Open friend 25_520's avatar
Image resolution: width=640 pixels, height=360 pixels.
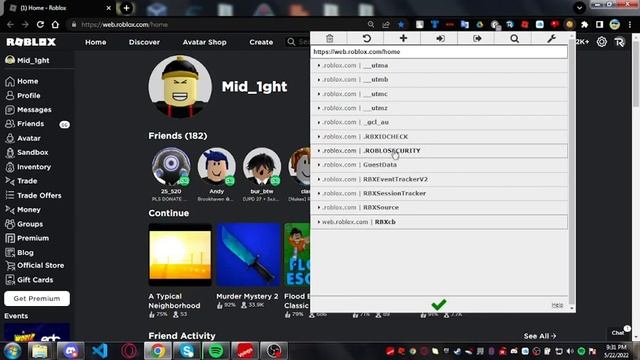pyautogui.click(x=171, y=167)
